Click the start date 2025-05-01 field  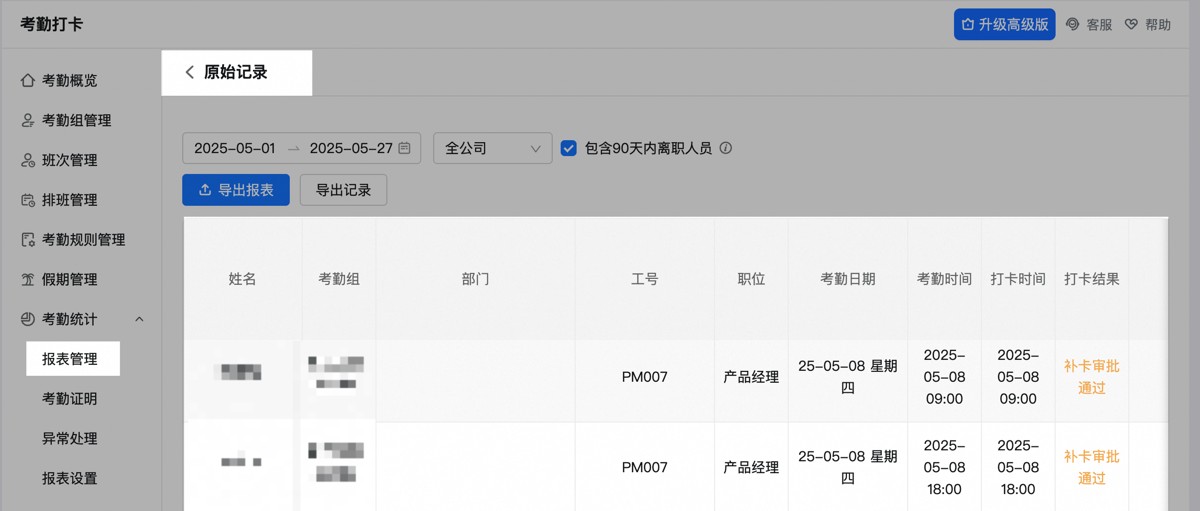click(x=235, y=148)
